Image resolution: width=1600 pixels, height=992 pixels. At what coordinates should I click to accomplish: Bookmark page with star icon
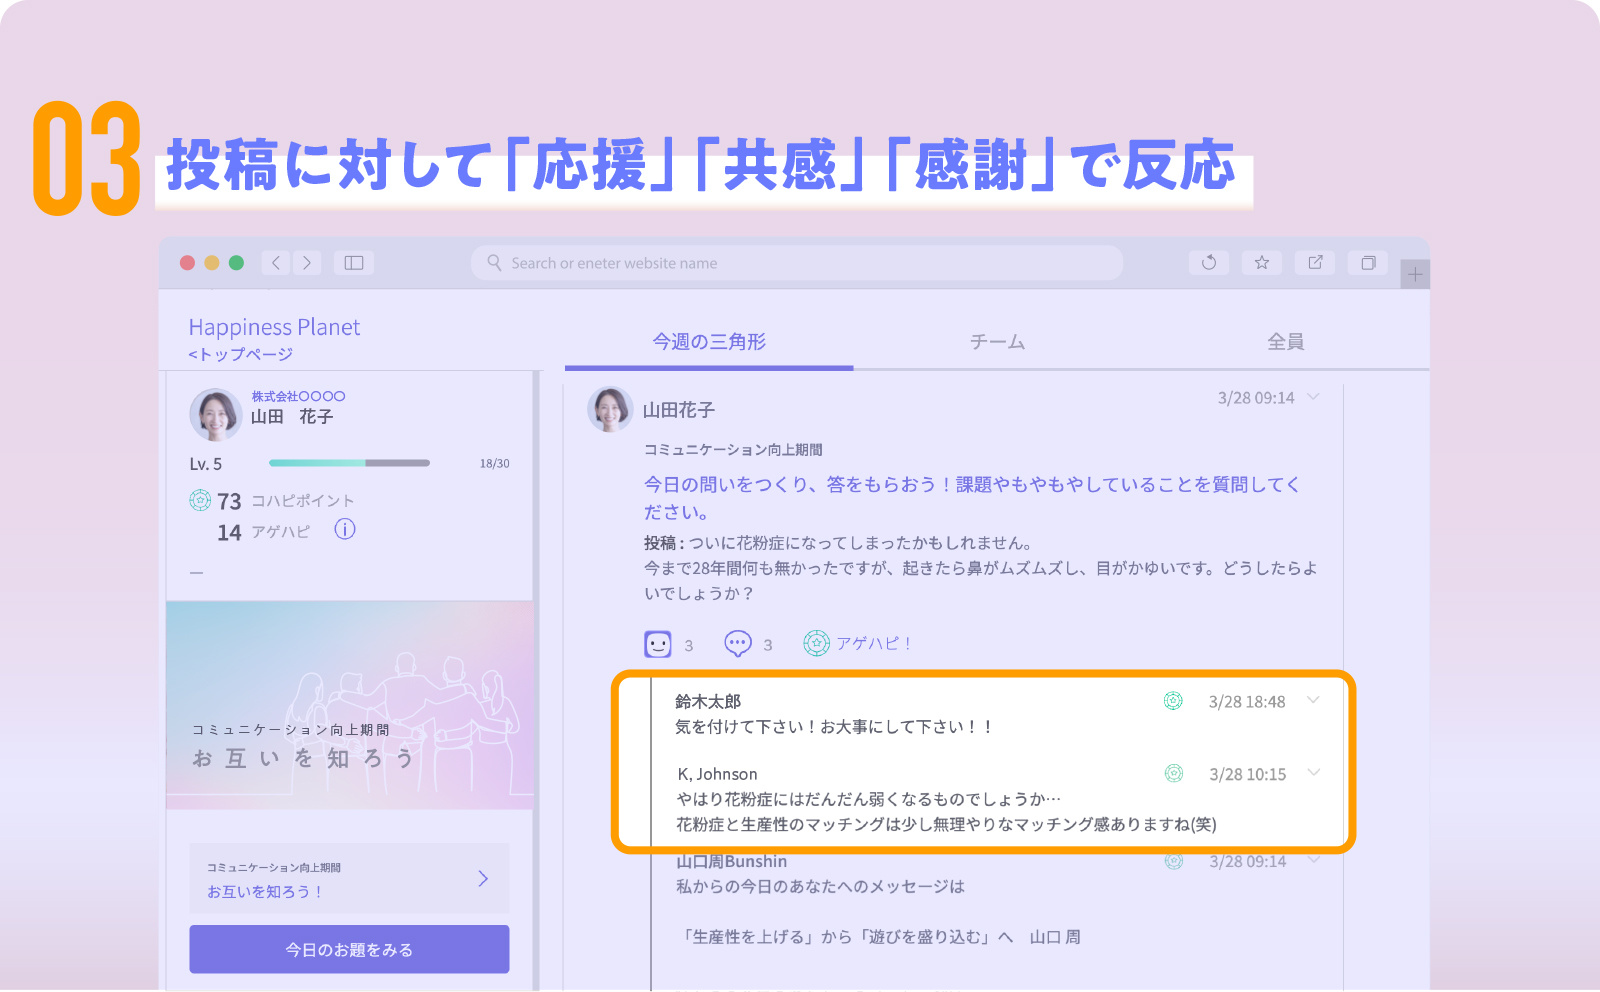[x=1262, y=263]
